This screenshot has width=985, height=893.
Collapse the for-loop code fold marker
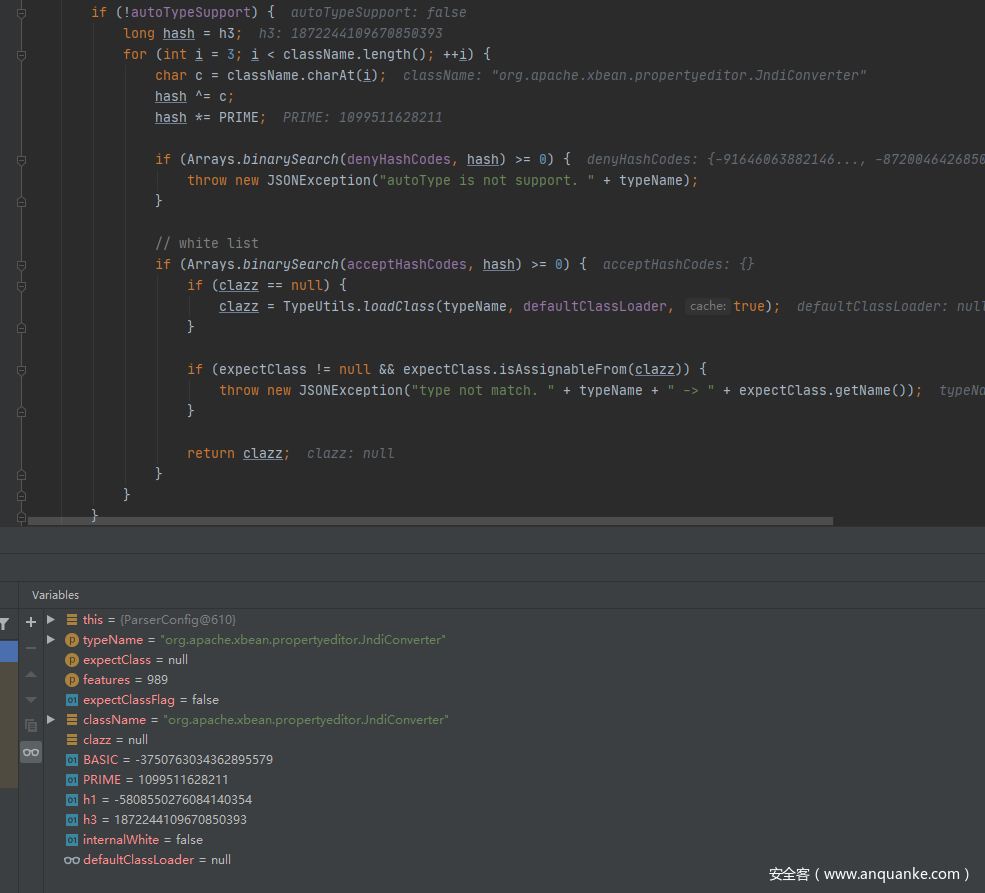pyautogui.click(x=21, y=54)
